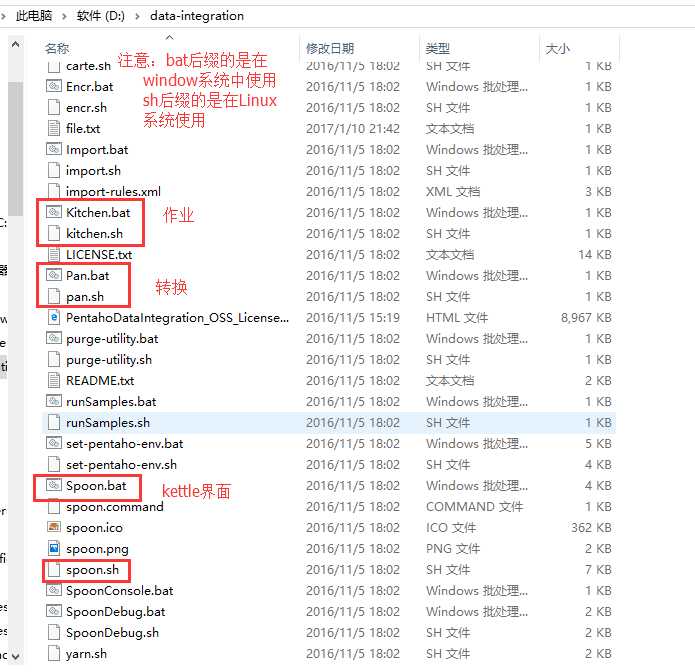
Task: Click the Spoon.bat batch file icon
Action: click(54, 485)
